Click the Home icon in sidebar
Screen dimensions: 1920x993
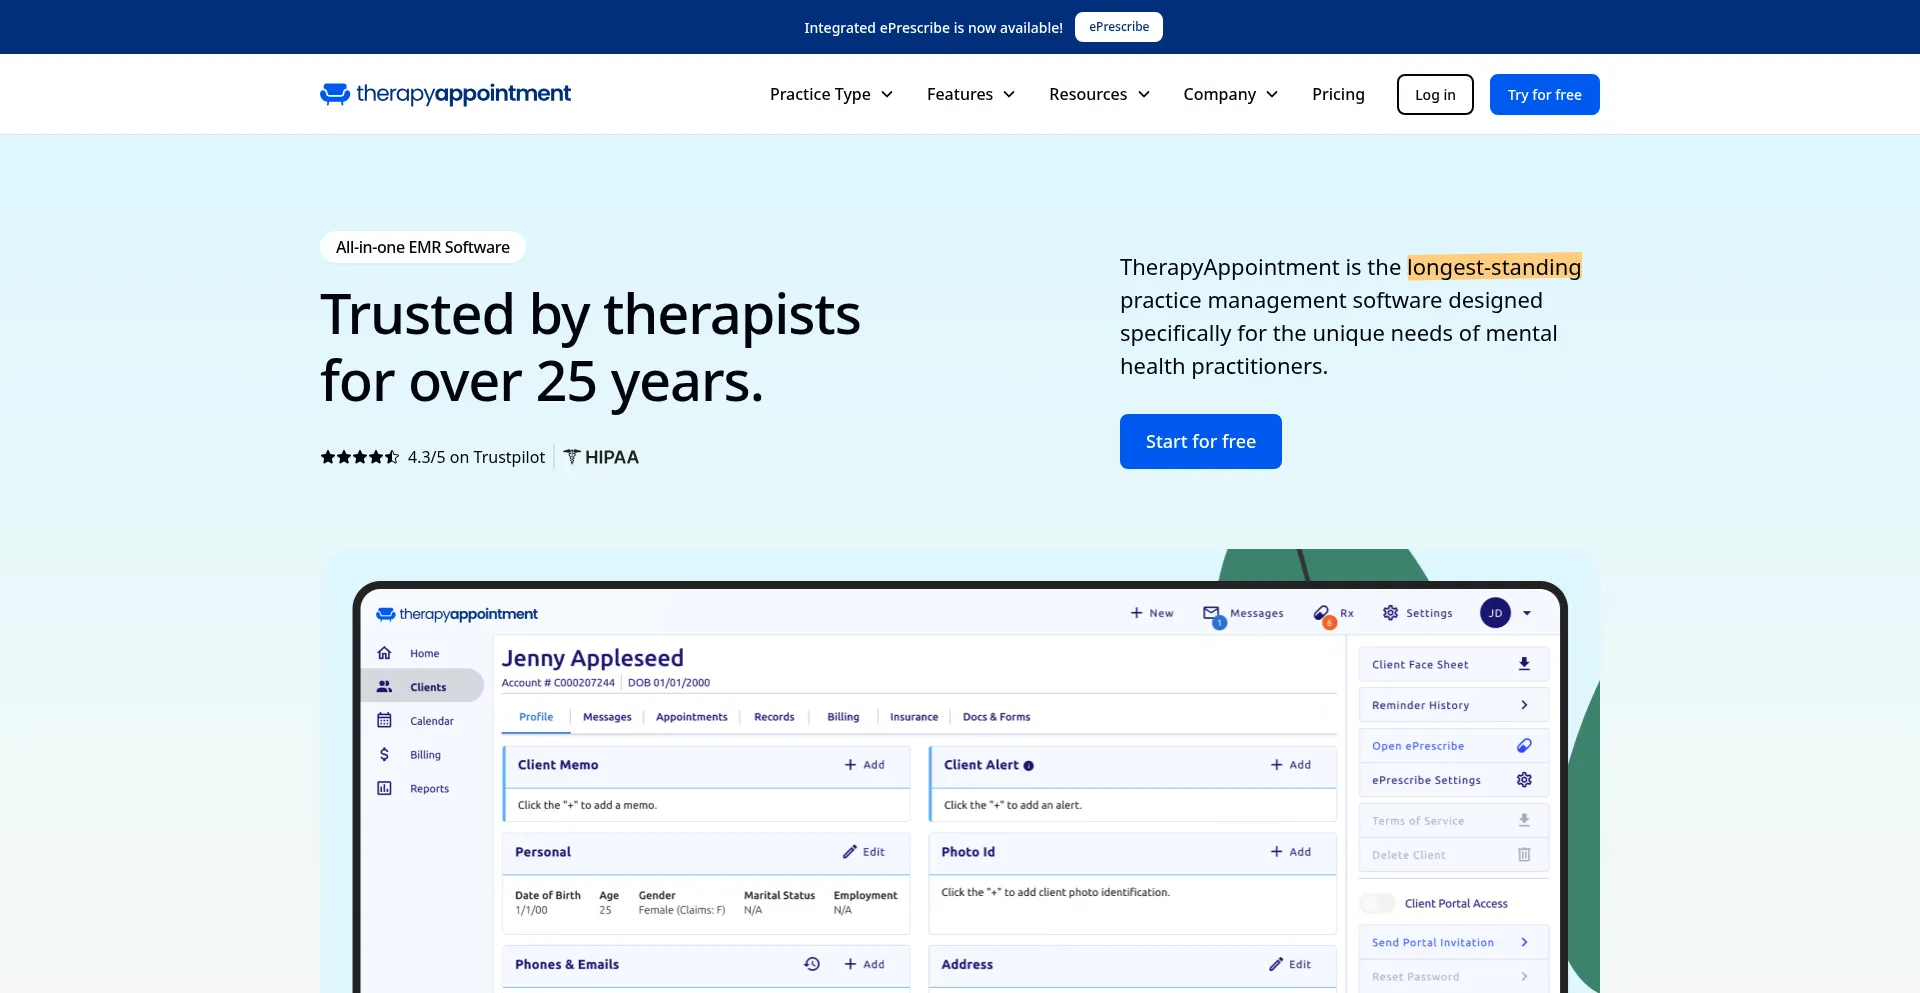[x=384, y=653]
